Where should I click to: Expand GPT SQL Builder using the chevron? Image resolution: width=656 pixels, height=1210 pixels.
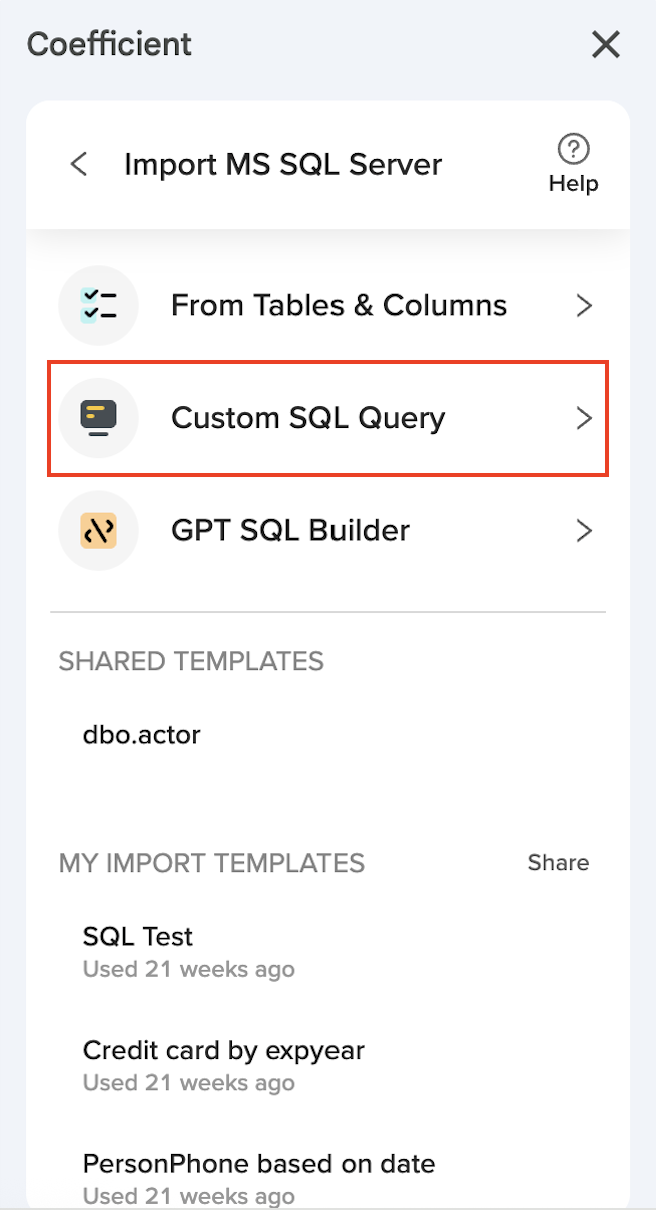(585, 530)
